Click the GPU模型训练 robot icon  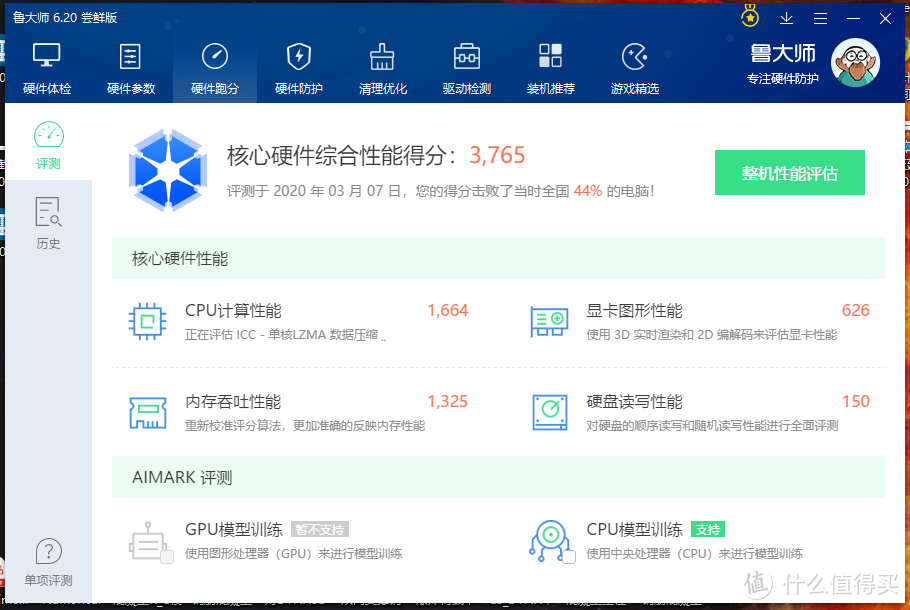146,540
